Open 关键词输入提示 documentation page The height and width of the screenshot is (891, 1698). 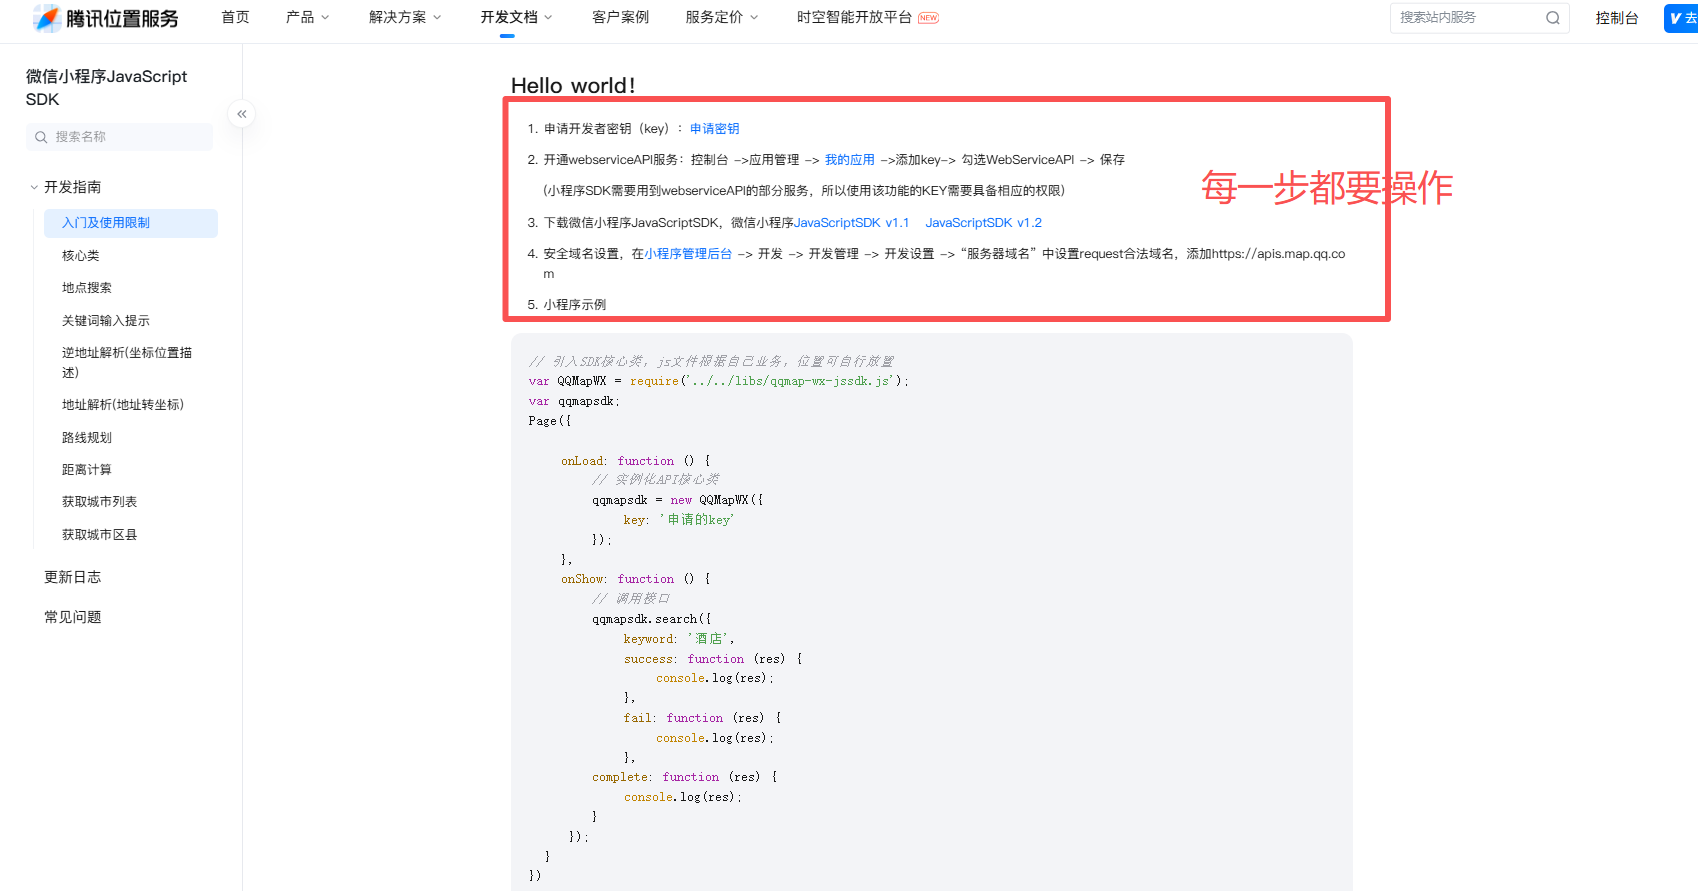pyautogui.click(x=106, y=321)
